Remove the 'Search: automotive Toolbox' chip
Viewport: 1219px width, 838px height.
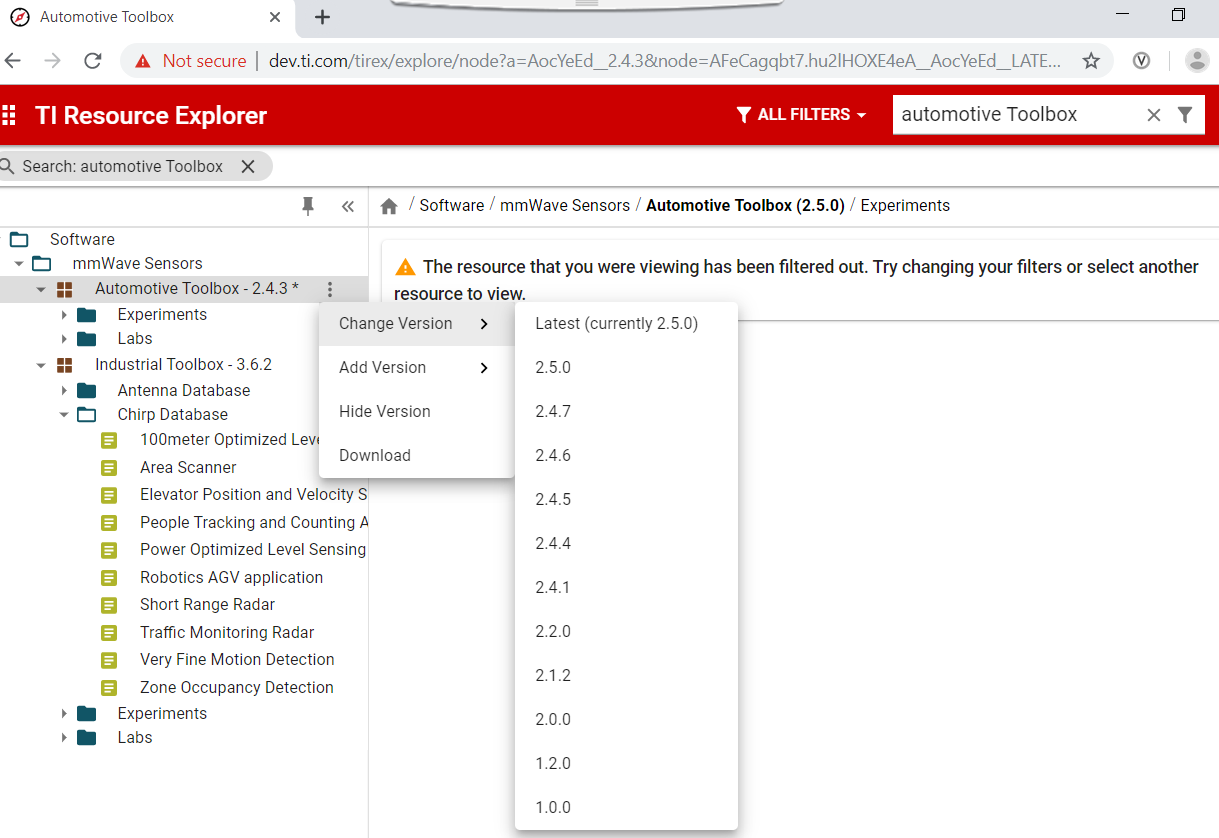[248, 166]
